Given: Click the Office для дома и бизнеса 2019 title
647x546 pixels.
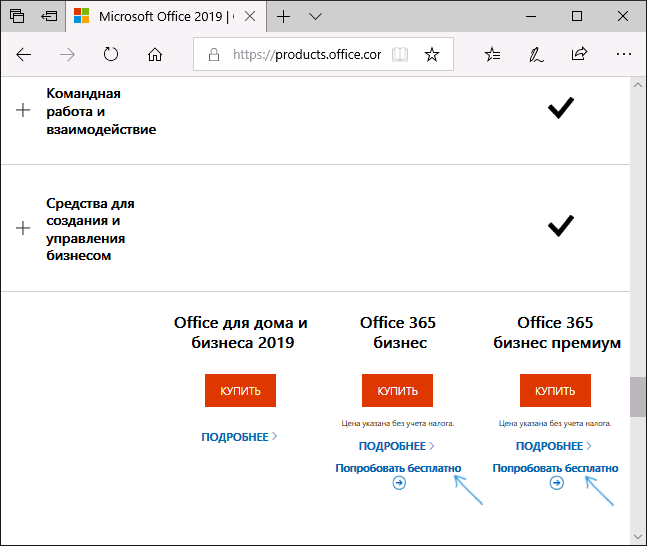Looking at the screenshot, I should click(241, 333).
